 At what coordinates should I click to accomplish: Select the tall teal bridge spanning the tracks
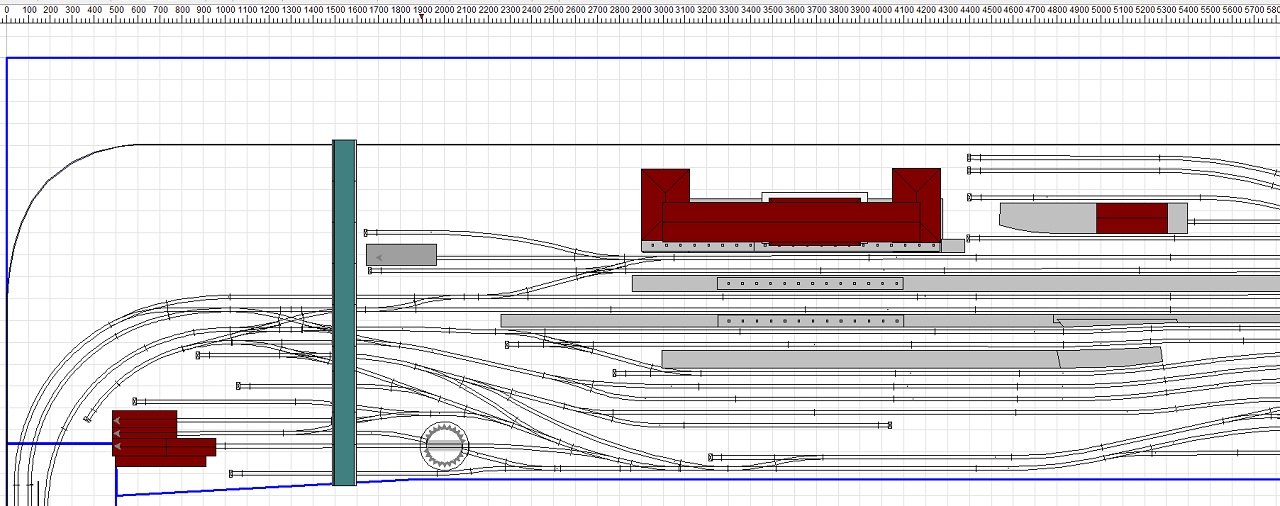coord(344,312)
